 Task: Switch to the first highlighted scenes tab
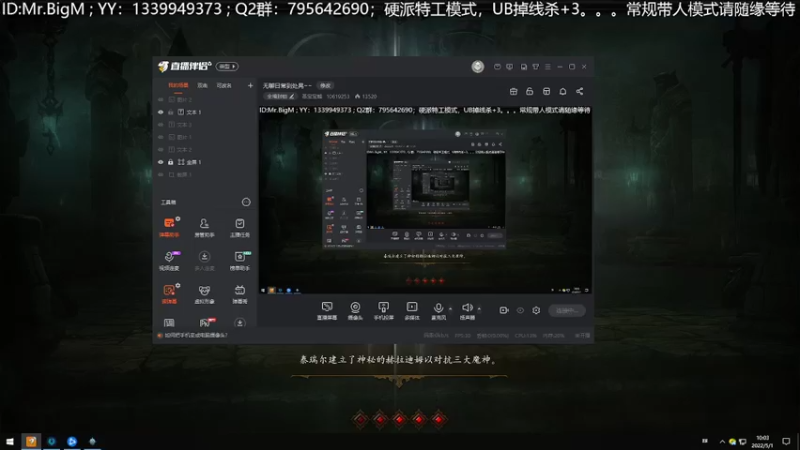coord(178,86)
